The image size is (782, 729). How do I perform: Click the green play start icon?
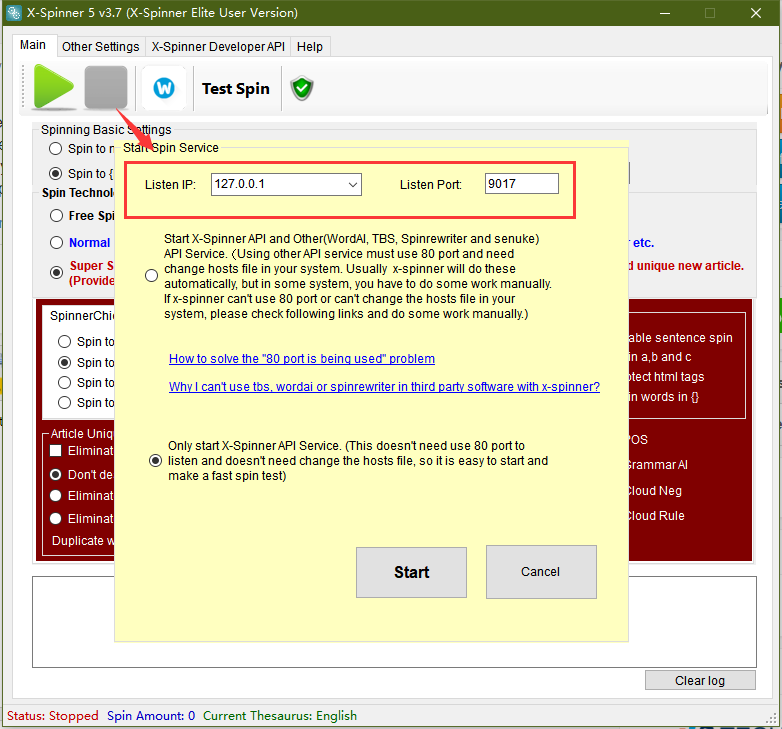click(53, 87)
